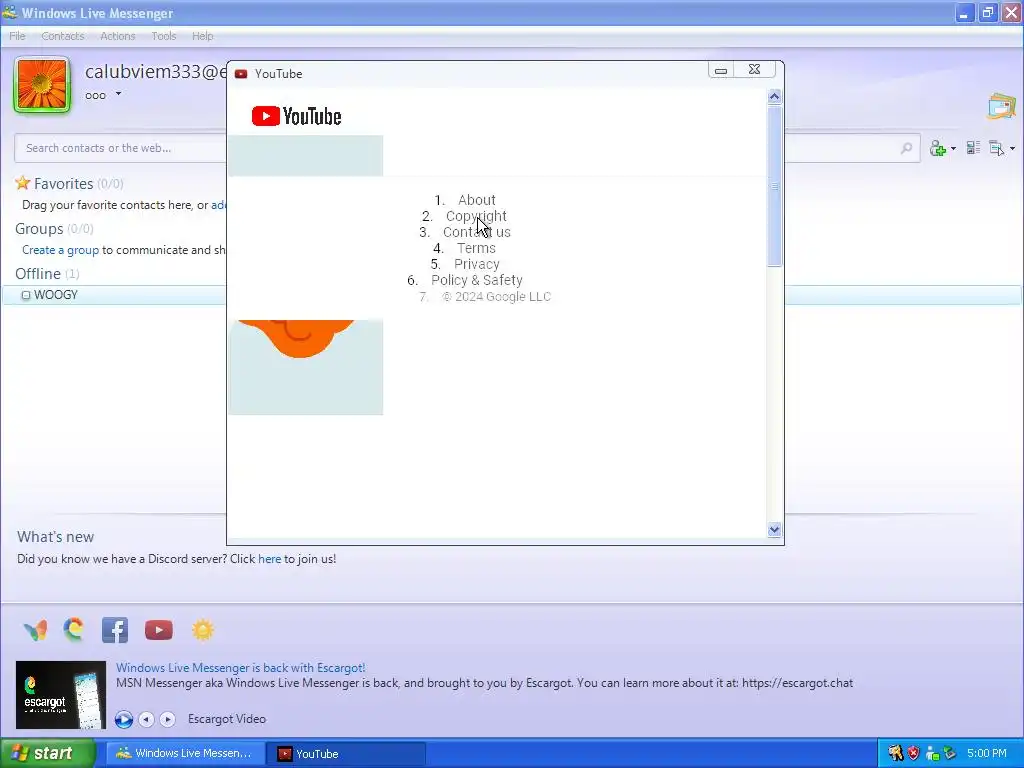Click the YouTube window scroll up arrow
This screenshot has width=1024, height=768.
775,97
